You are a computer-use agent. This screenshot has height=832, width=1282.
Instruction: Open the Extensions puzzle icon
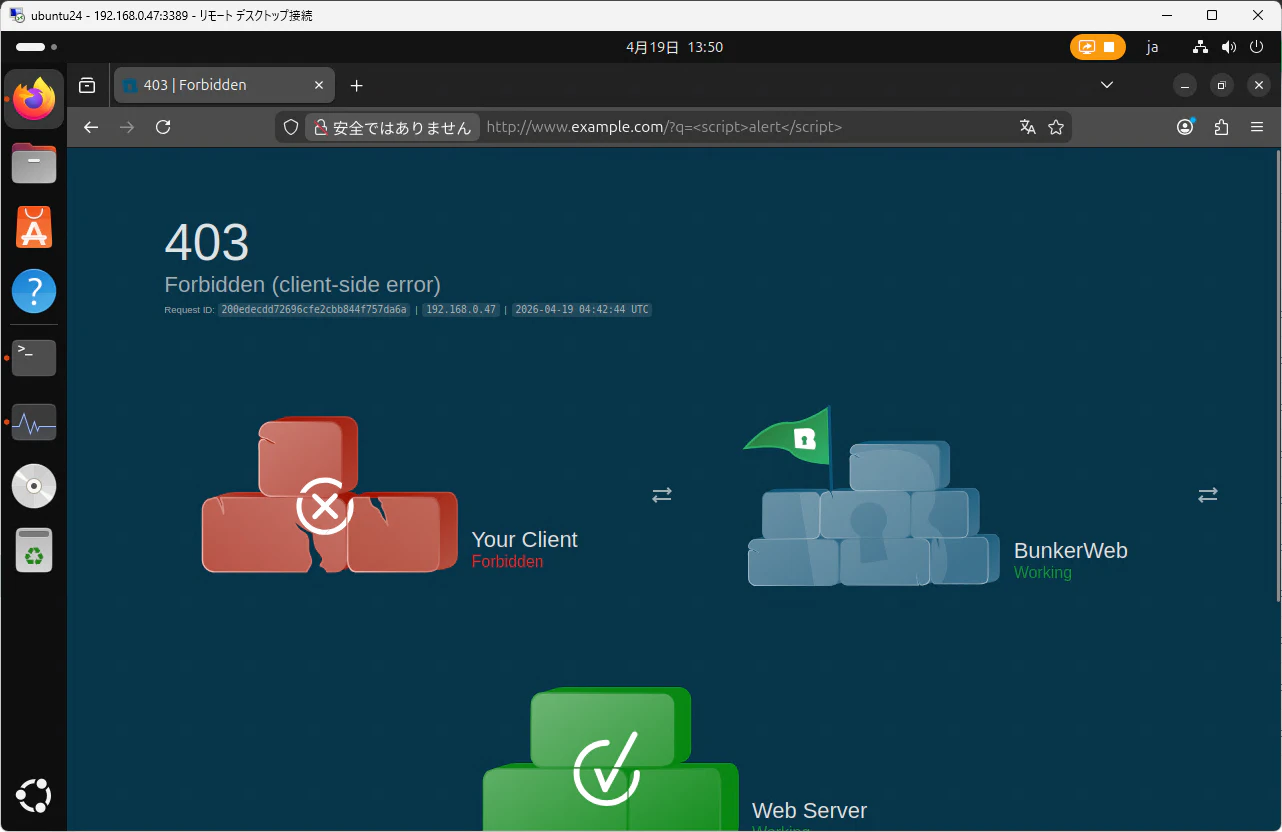(x=1221, y=127)
